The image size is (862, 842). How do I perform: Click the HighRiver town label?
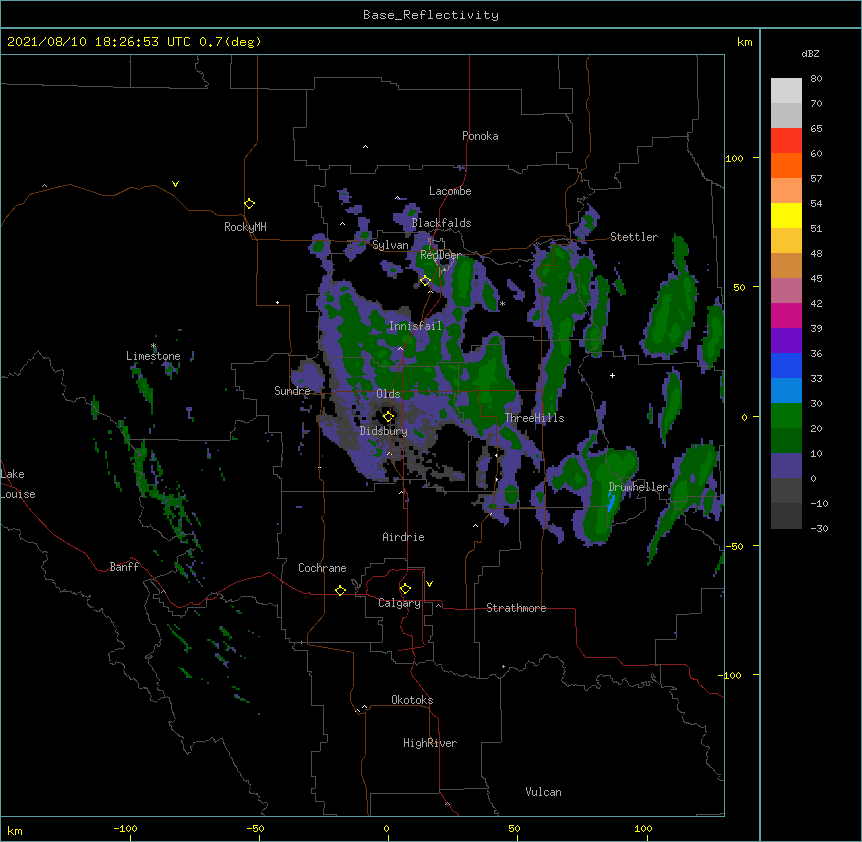[x=430, y=743]
